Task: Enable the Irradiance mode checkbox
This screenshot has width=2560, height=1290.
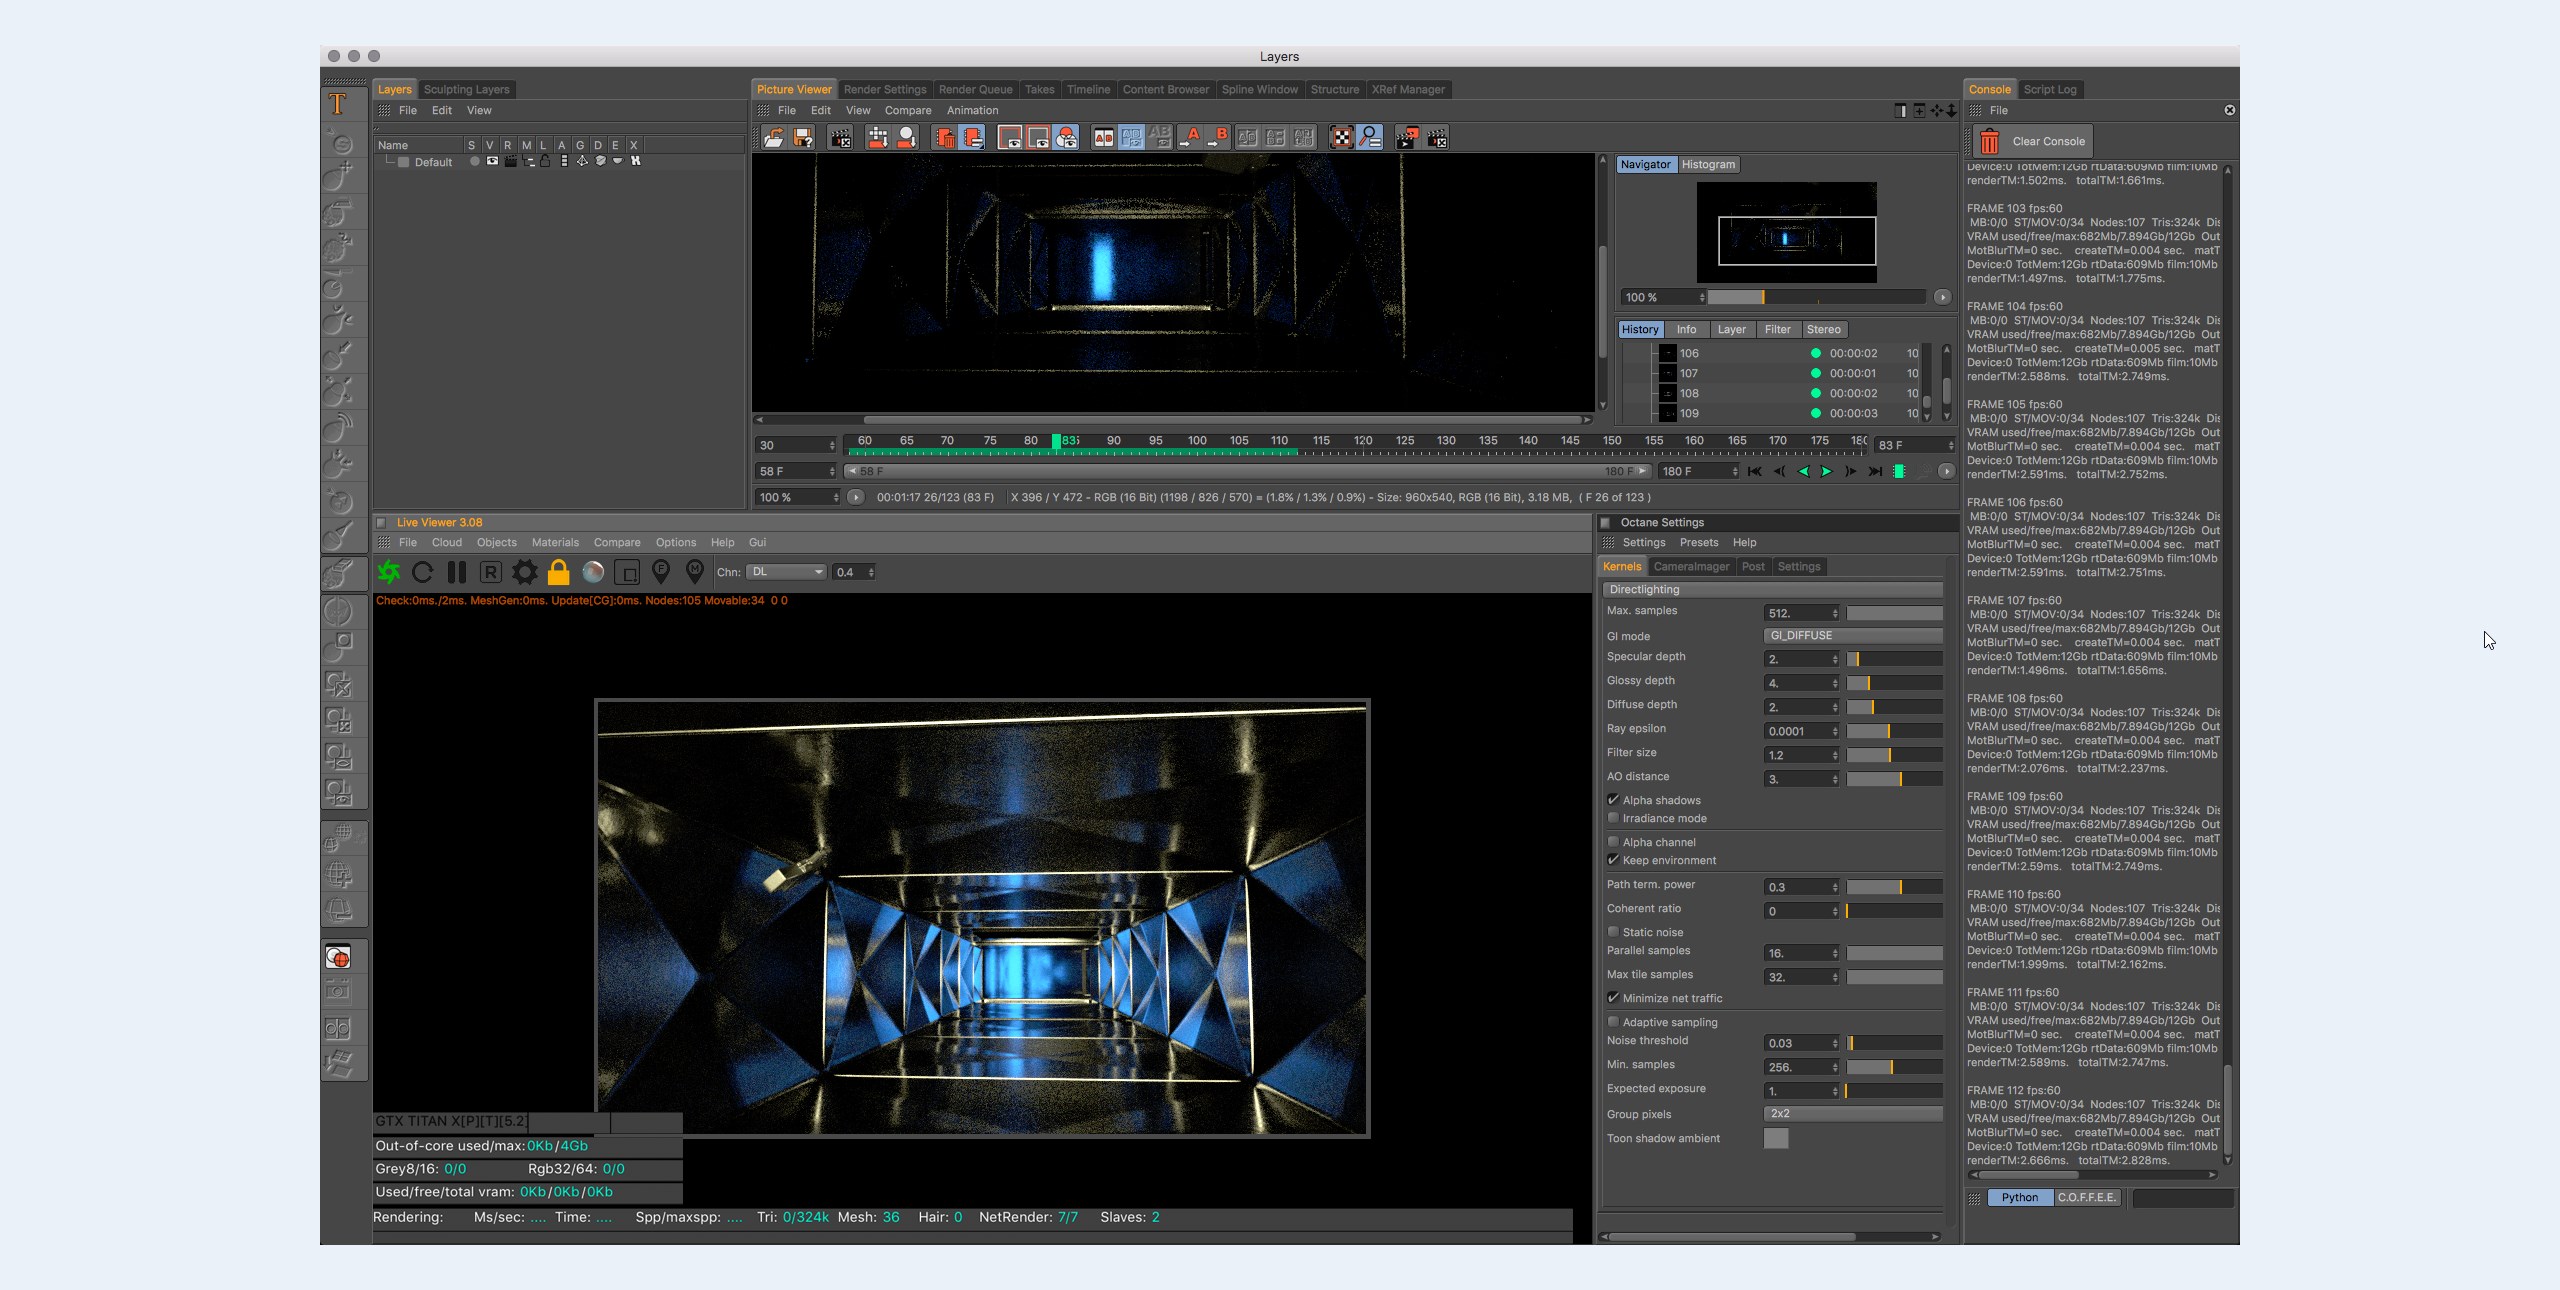Action: 1613,818
